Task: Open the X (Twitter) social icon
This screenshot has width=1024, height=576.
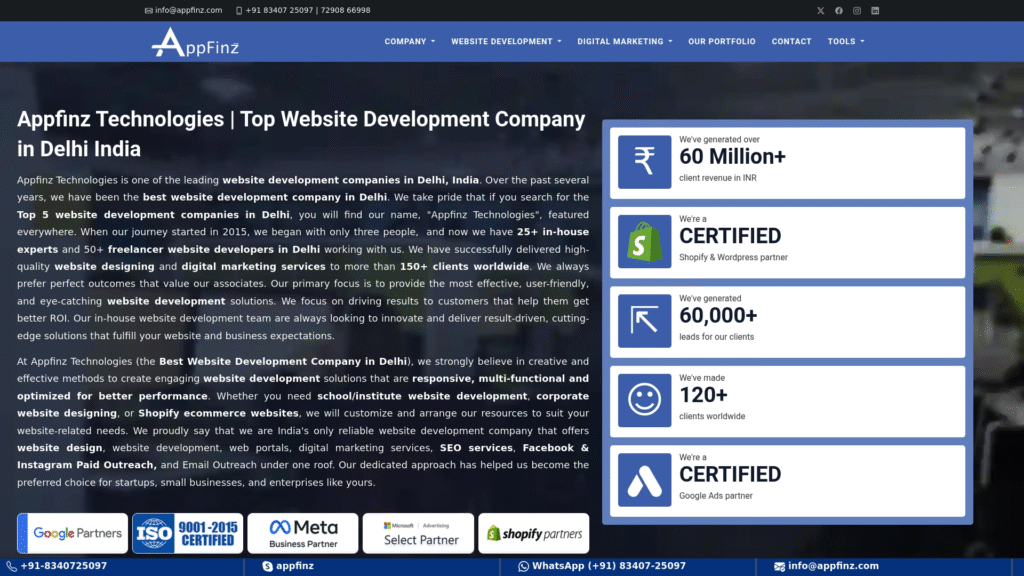Action: pos(820,10)
